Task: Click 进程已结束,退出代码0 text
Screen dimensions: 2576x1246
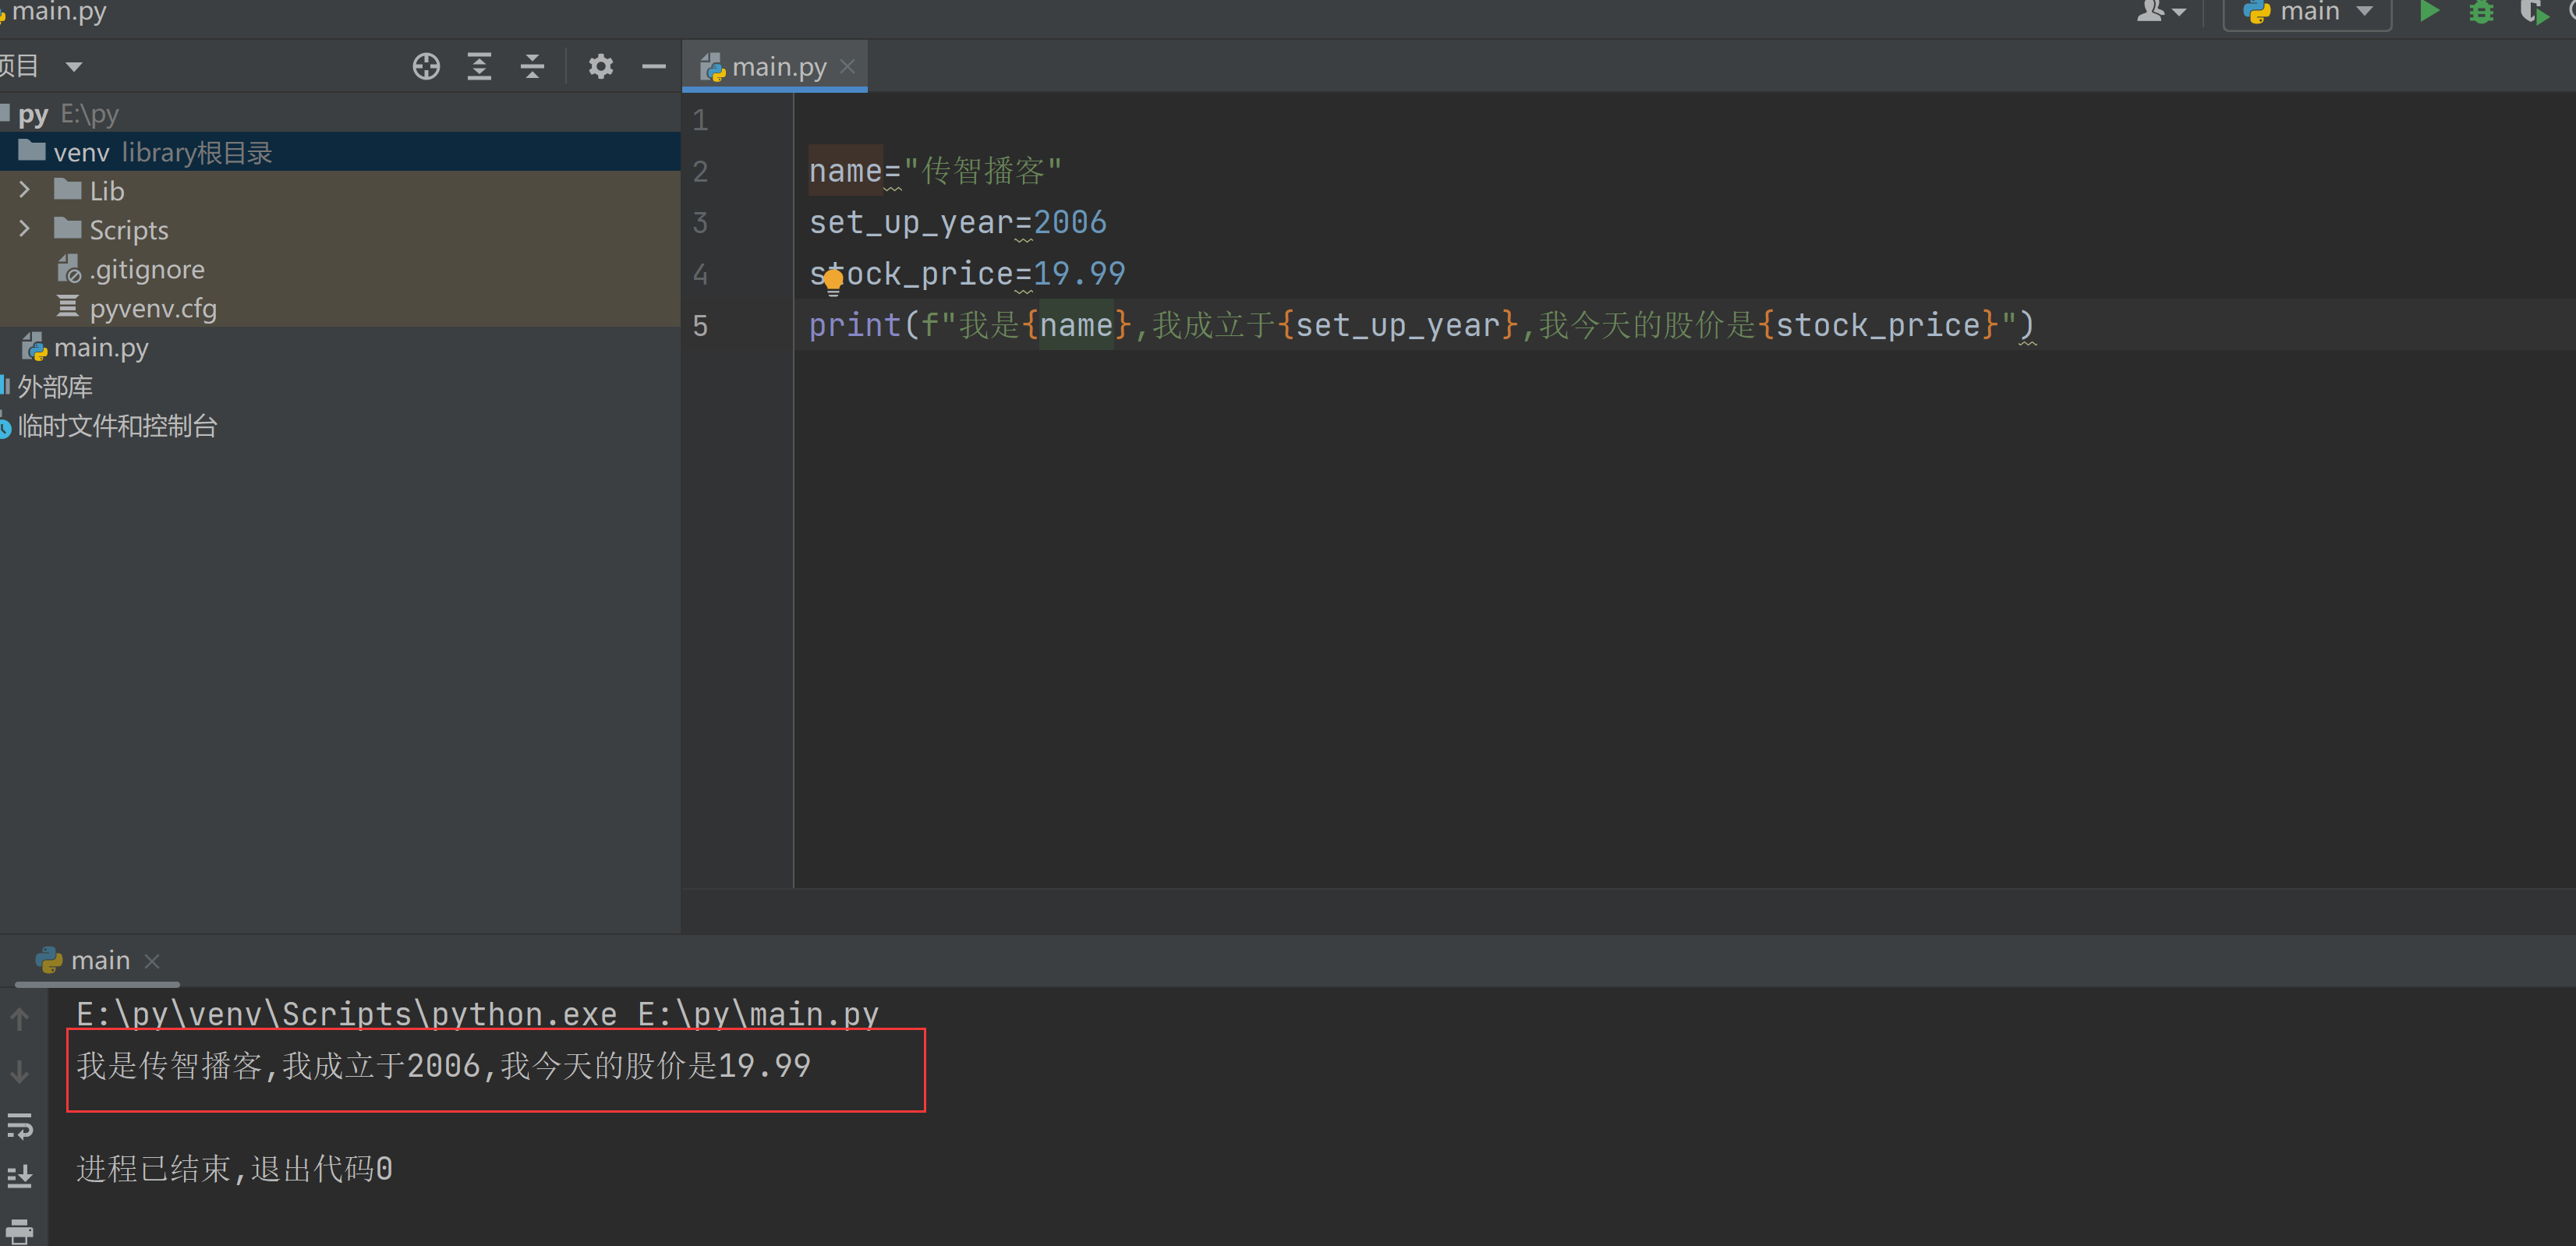Action: pos(235,1169)
